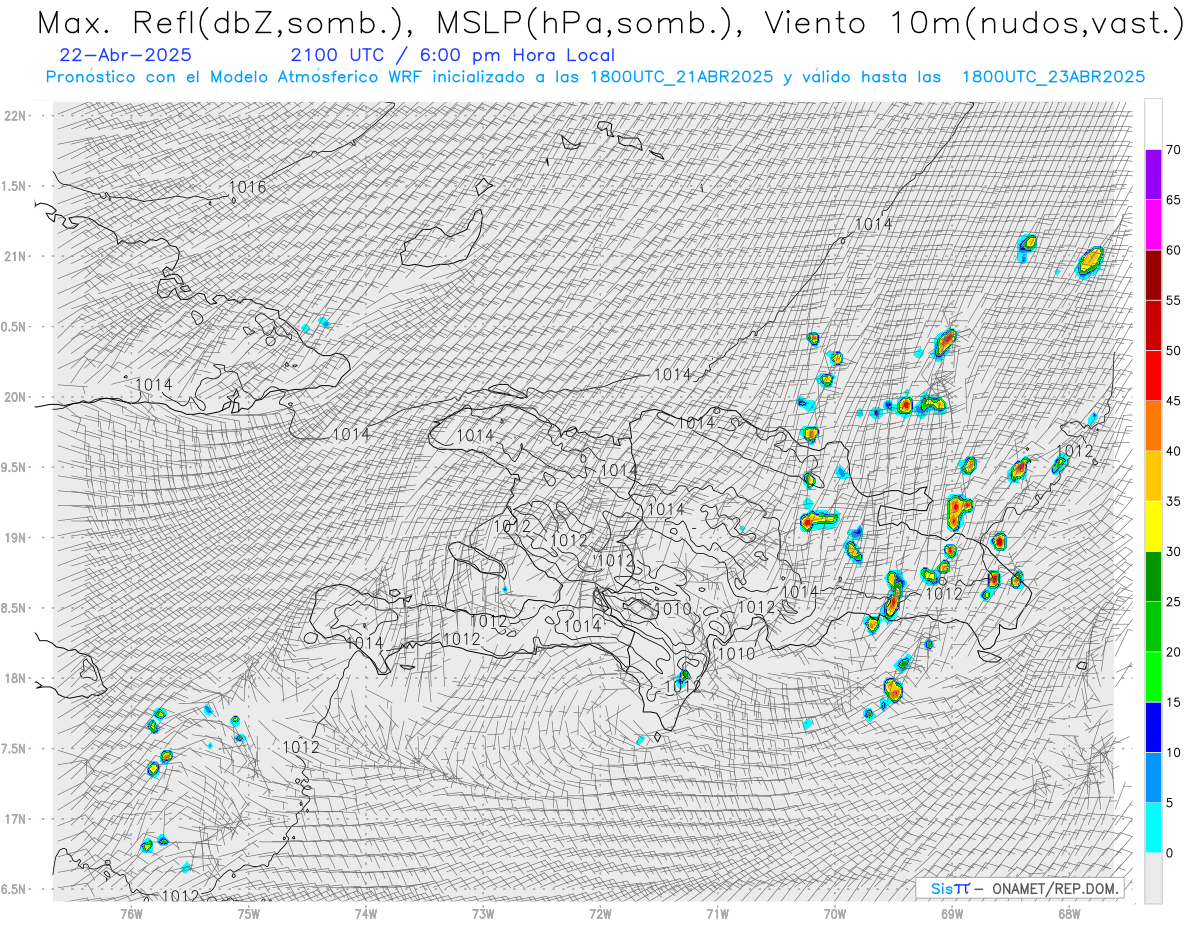
Task: Click the date text 22-Abr-2025
Action: tap(125, 56)
